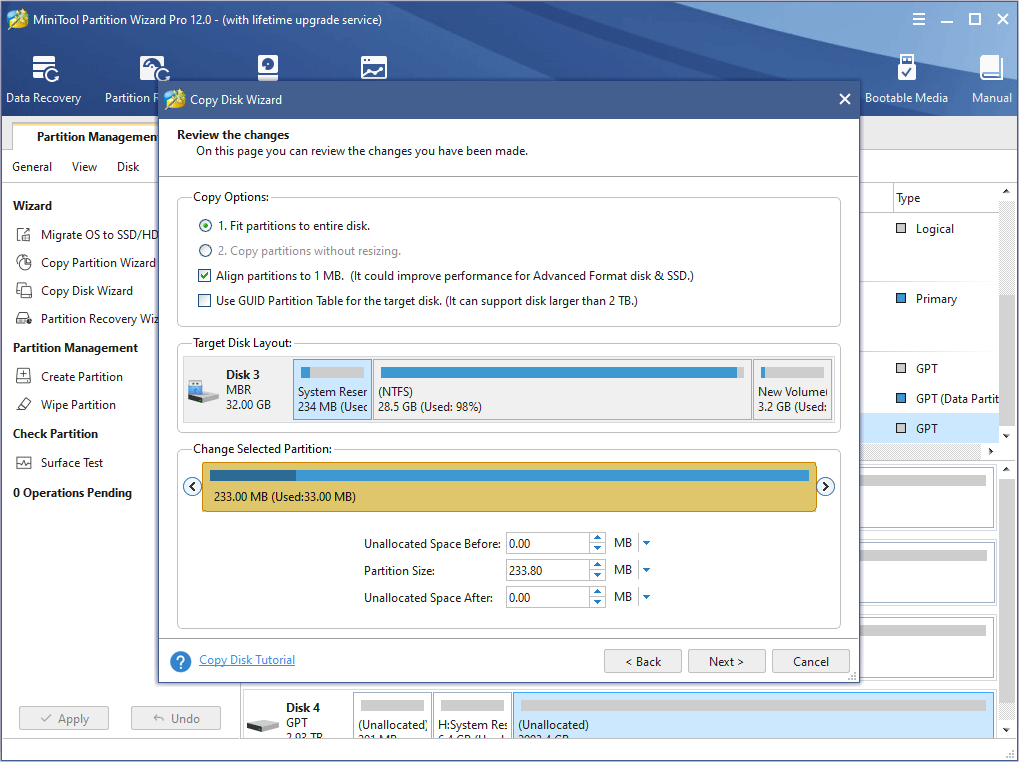
Task: Click the Undo button
Action: [176, 718]
